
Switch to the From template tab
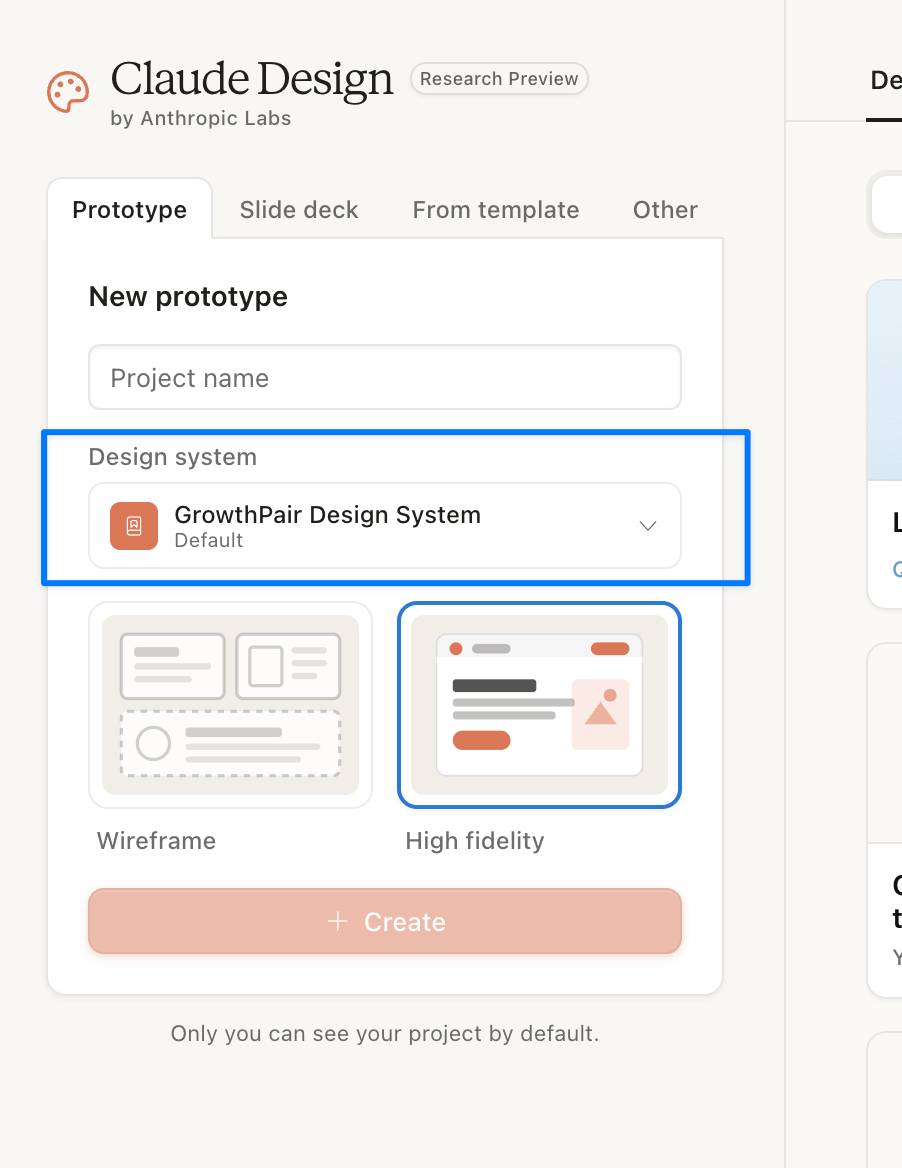tap(496, 210)
